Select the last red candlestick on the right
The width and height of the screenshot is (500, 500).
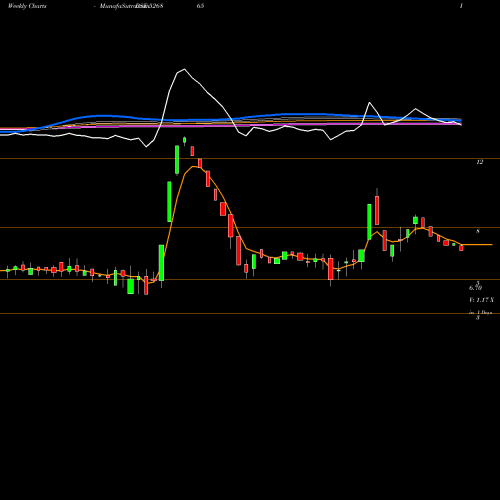point(461,247)
